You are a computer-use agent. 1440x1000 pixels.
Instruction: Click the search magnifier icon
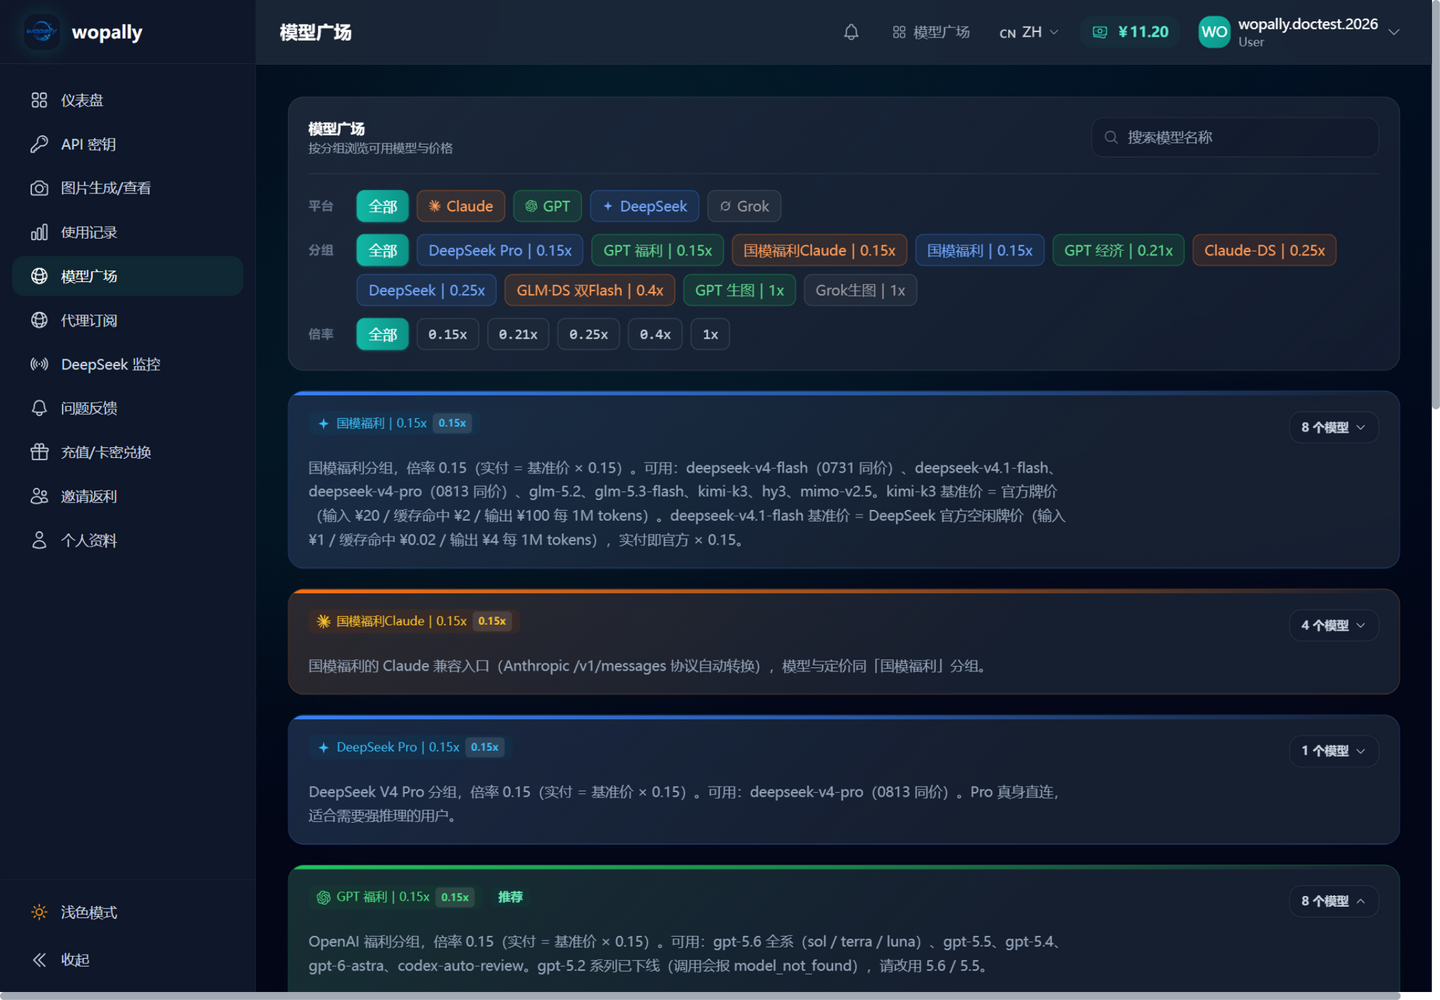coord(1111,137)
